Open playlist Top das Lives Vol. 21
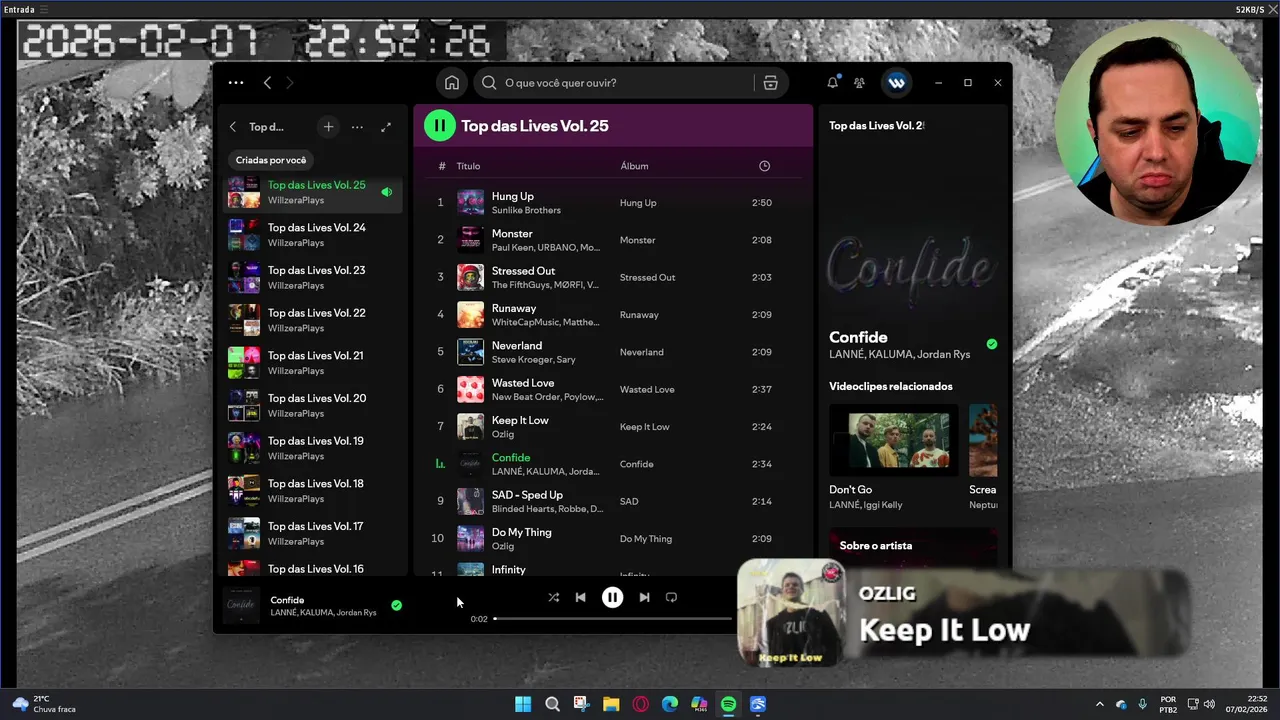1280x720 pixels. click(x=312, y=363)
